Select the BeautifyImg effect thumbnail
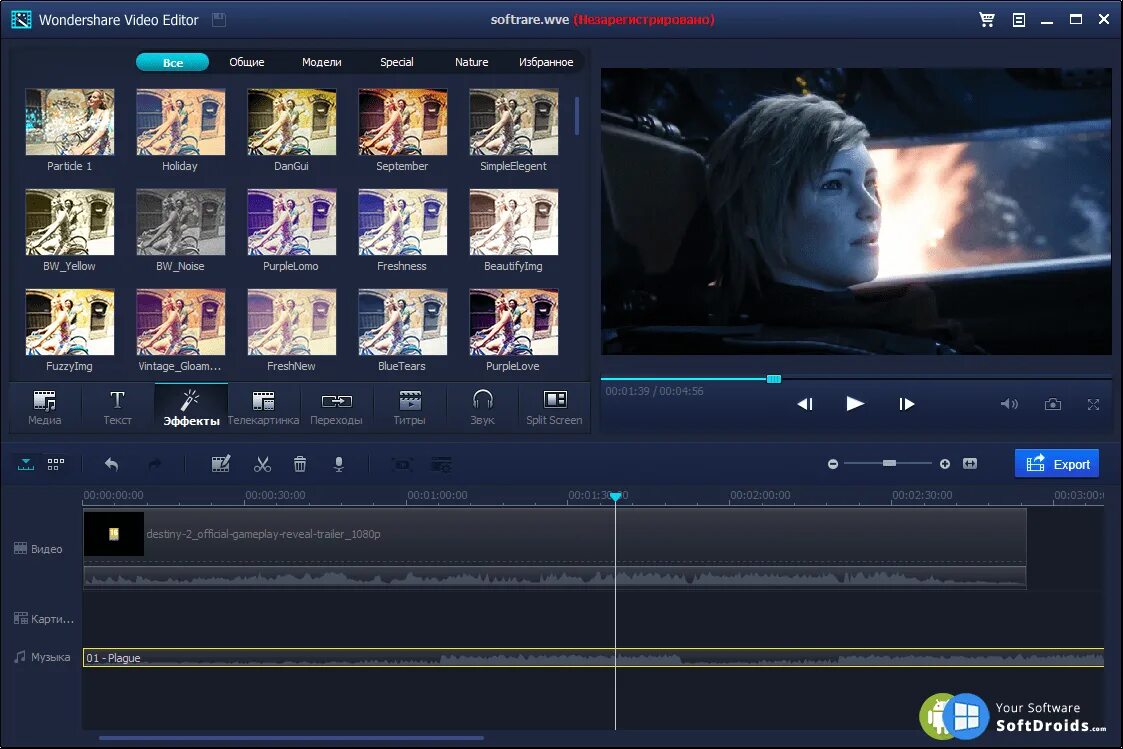1123x749 pixels. 514,222
